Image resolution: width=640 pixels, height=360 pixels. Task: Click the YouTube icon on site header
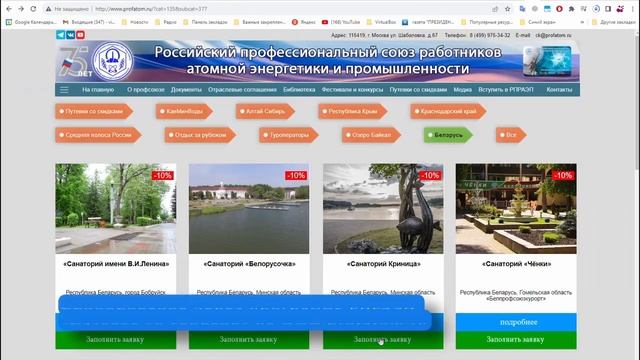pyautogui.click(x=80, y=35)
